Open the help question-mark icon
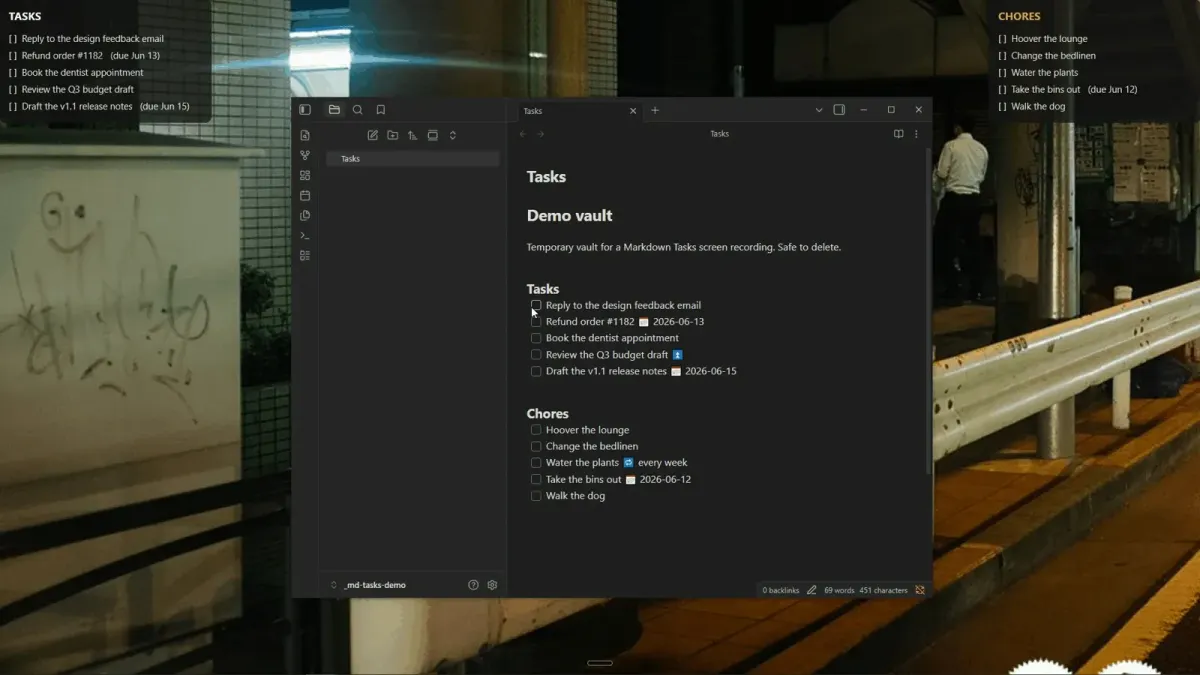 [473, 585]
